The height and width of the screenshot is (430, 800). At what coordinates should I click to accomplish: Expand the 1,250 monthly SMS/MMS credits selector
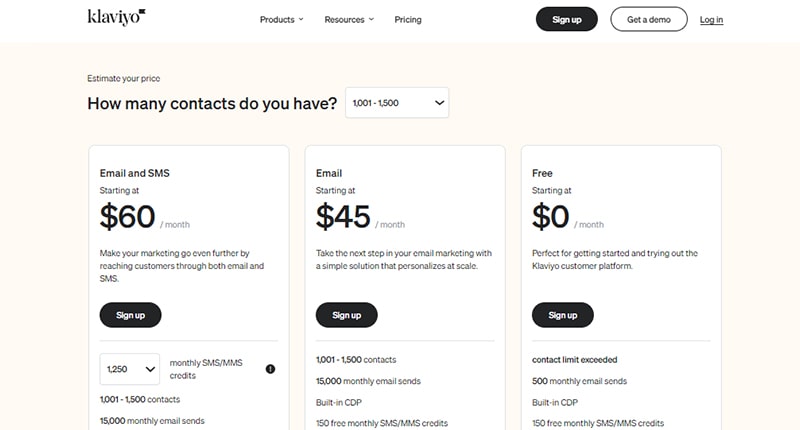(130, 369)
